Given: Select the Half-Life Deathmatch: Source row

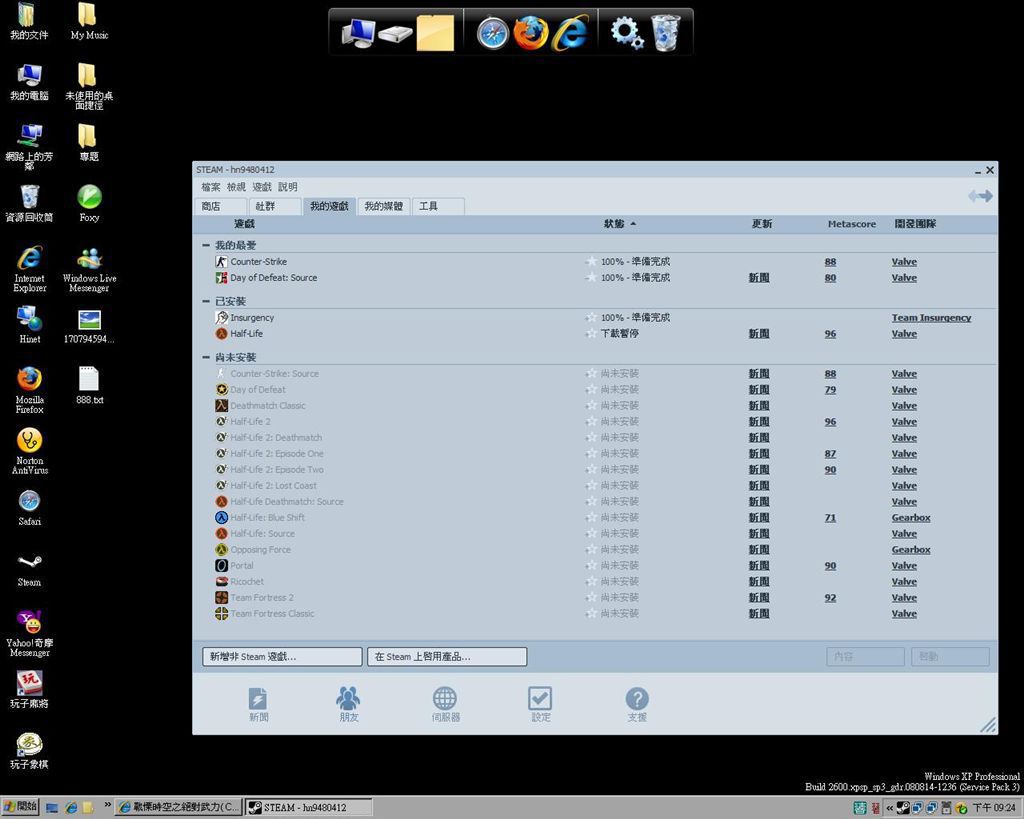Looking at the screenshot, I should coord(595,502).
